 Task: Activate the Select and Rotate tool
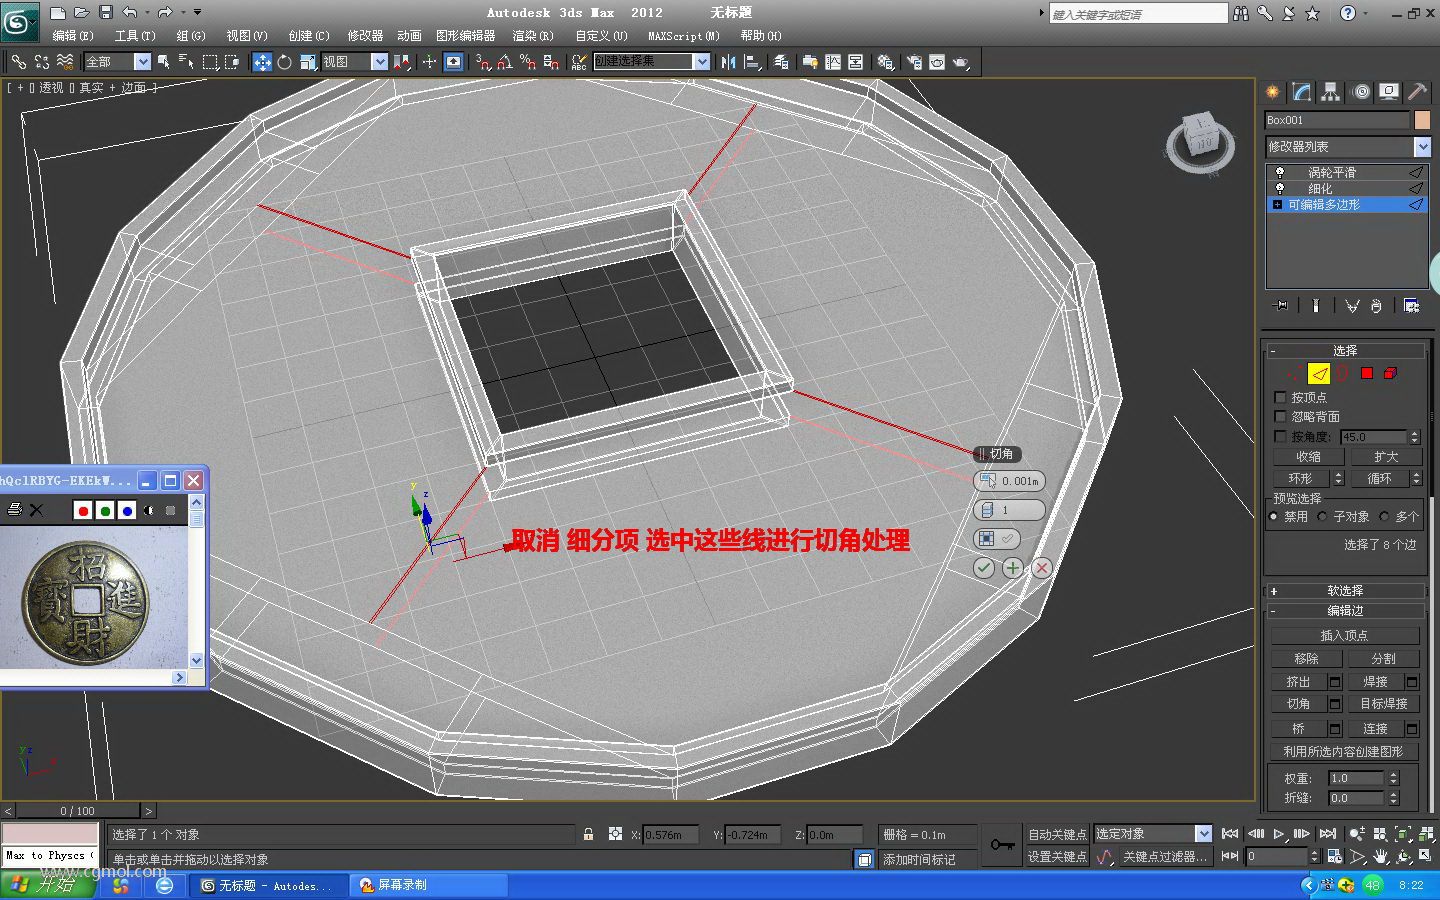pyautogui.click(x=285, y=62)
